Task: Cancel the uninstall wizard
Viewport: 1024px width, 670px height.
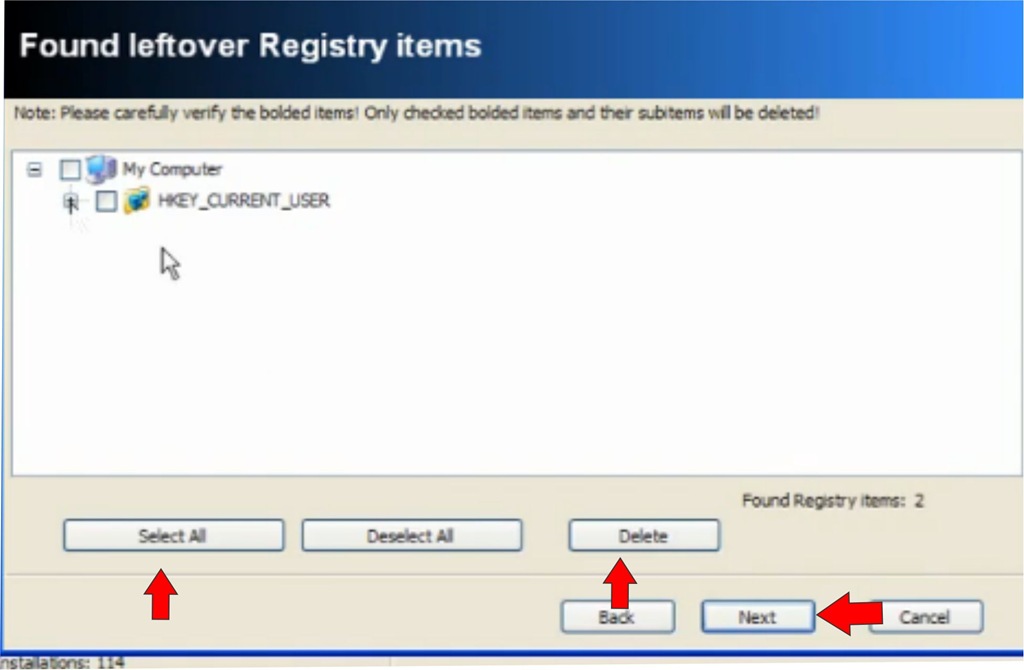Action: point(926,616)
